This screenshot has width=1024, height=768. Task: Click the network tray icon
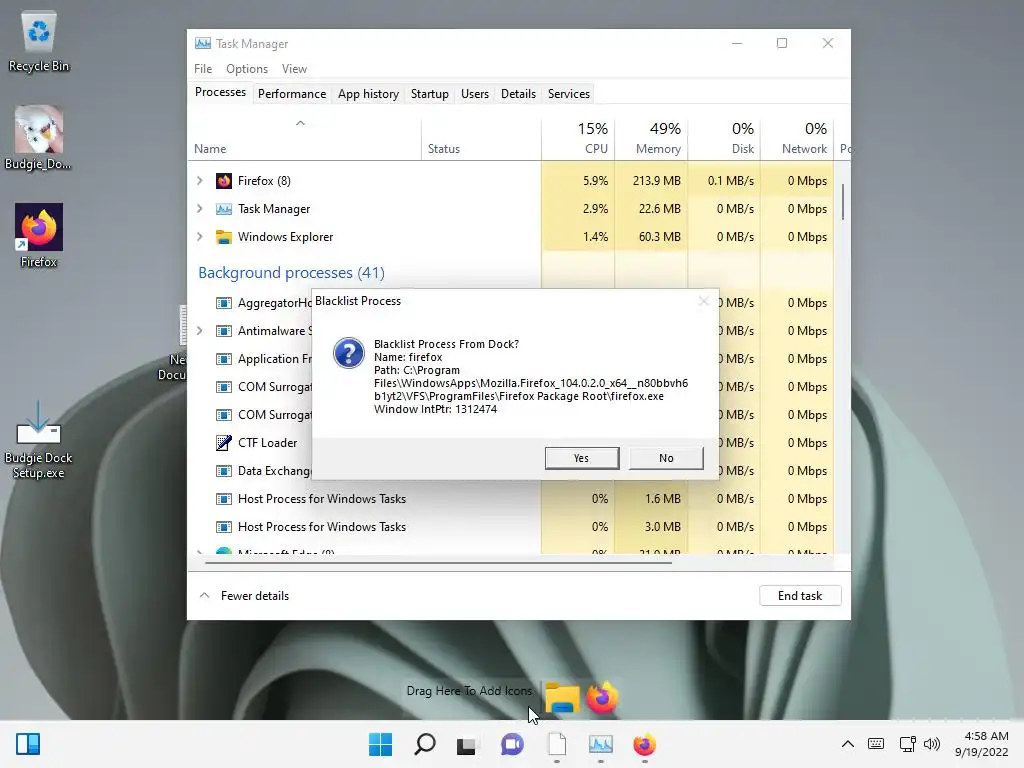pos(907,744)
